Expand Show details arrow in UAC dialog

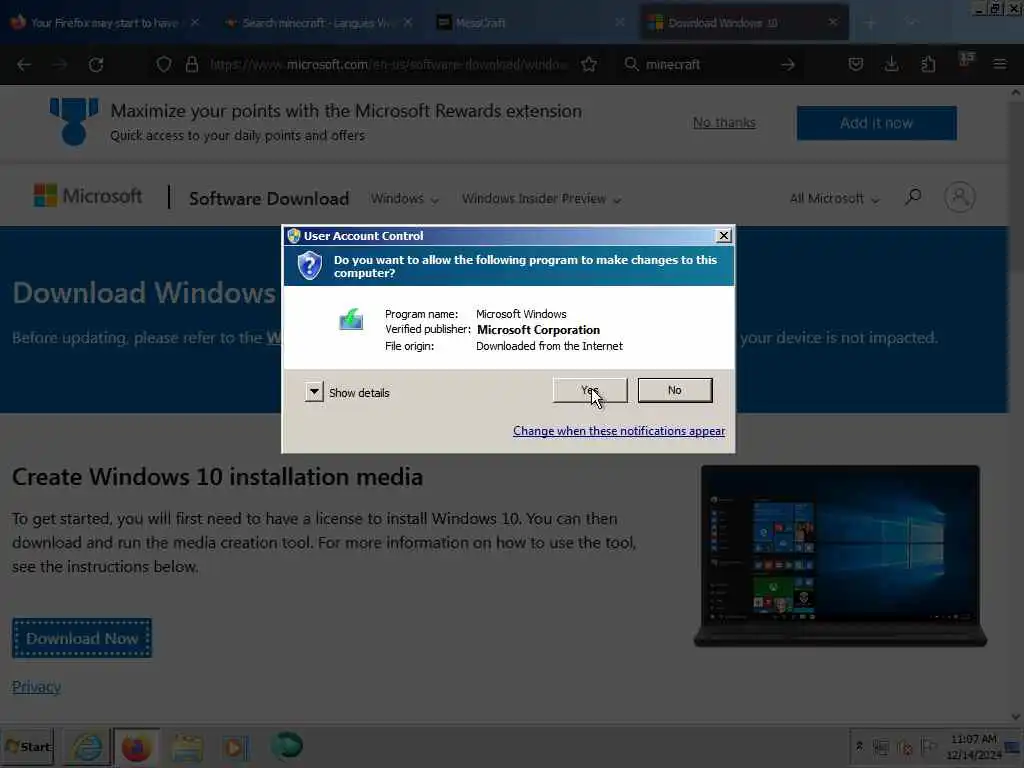(314, 392)
